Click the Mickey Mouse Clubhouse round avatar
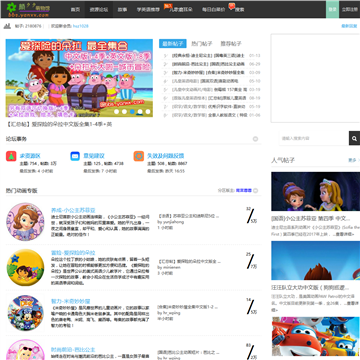Screen dimensions: 360x360 point(25,313)
